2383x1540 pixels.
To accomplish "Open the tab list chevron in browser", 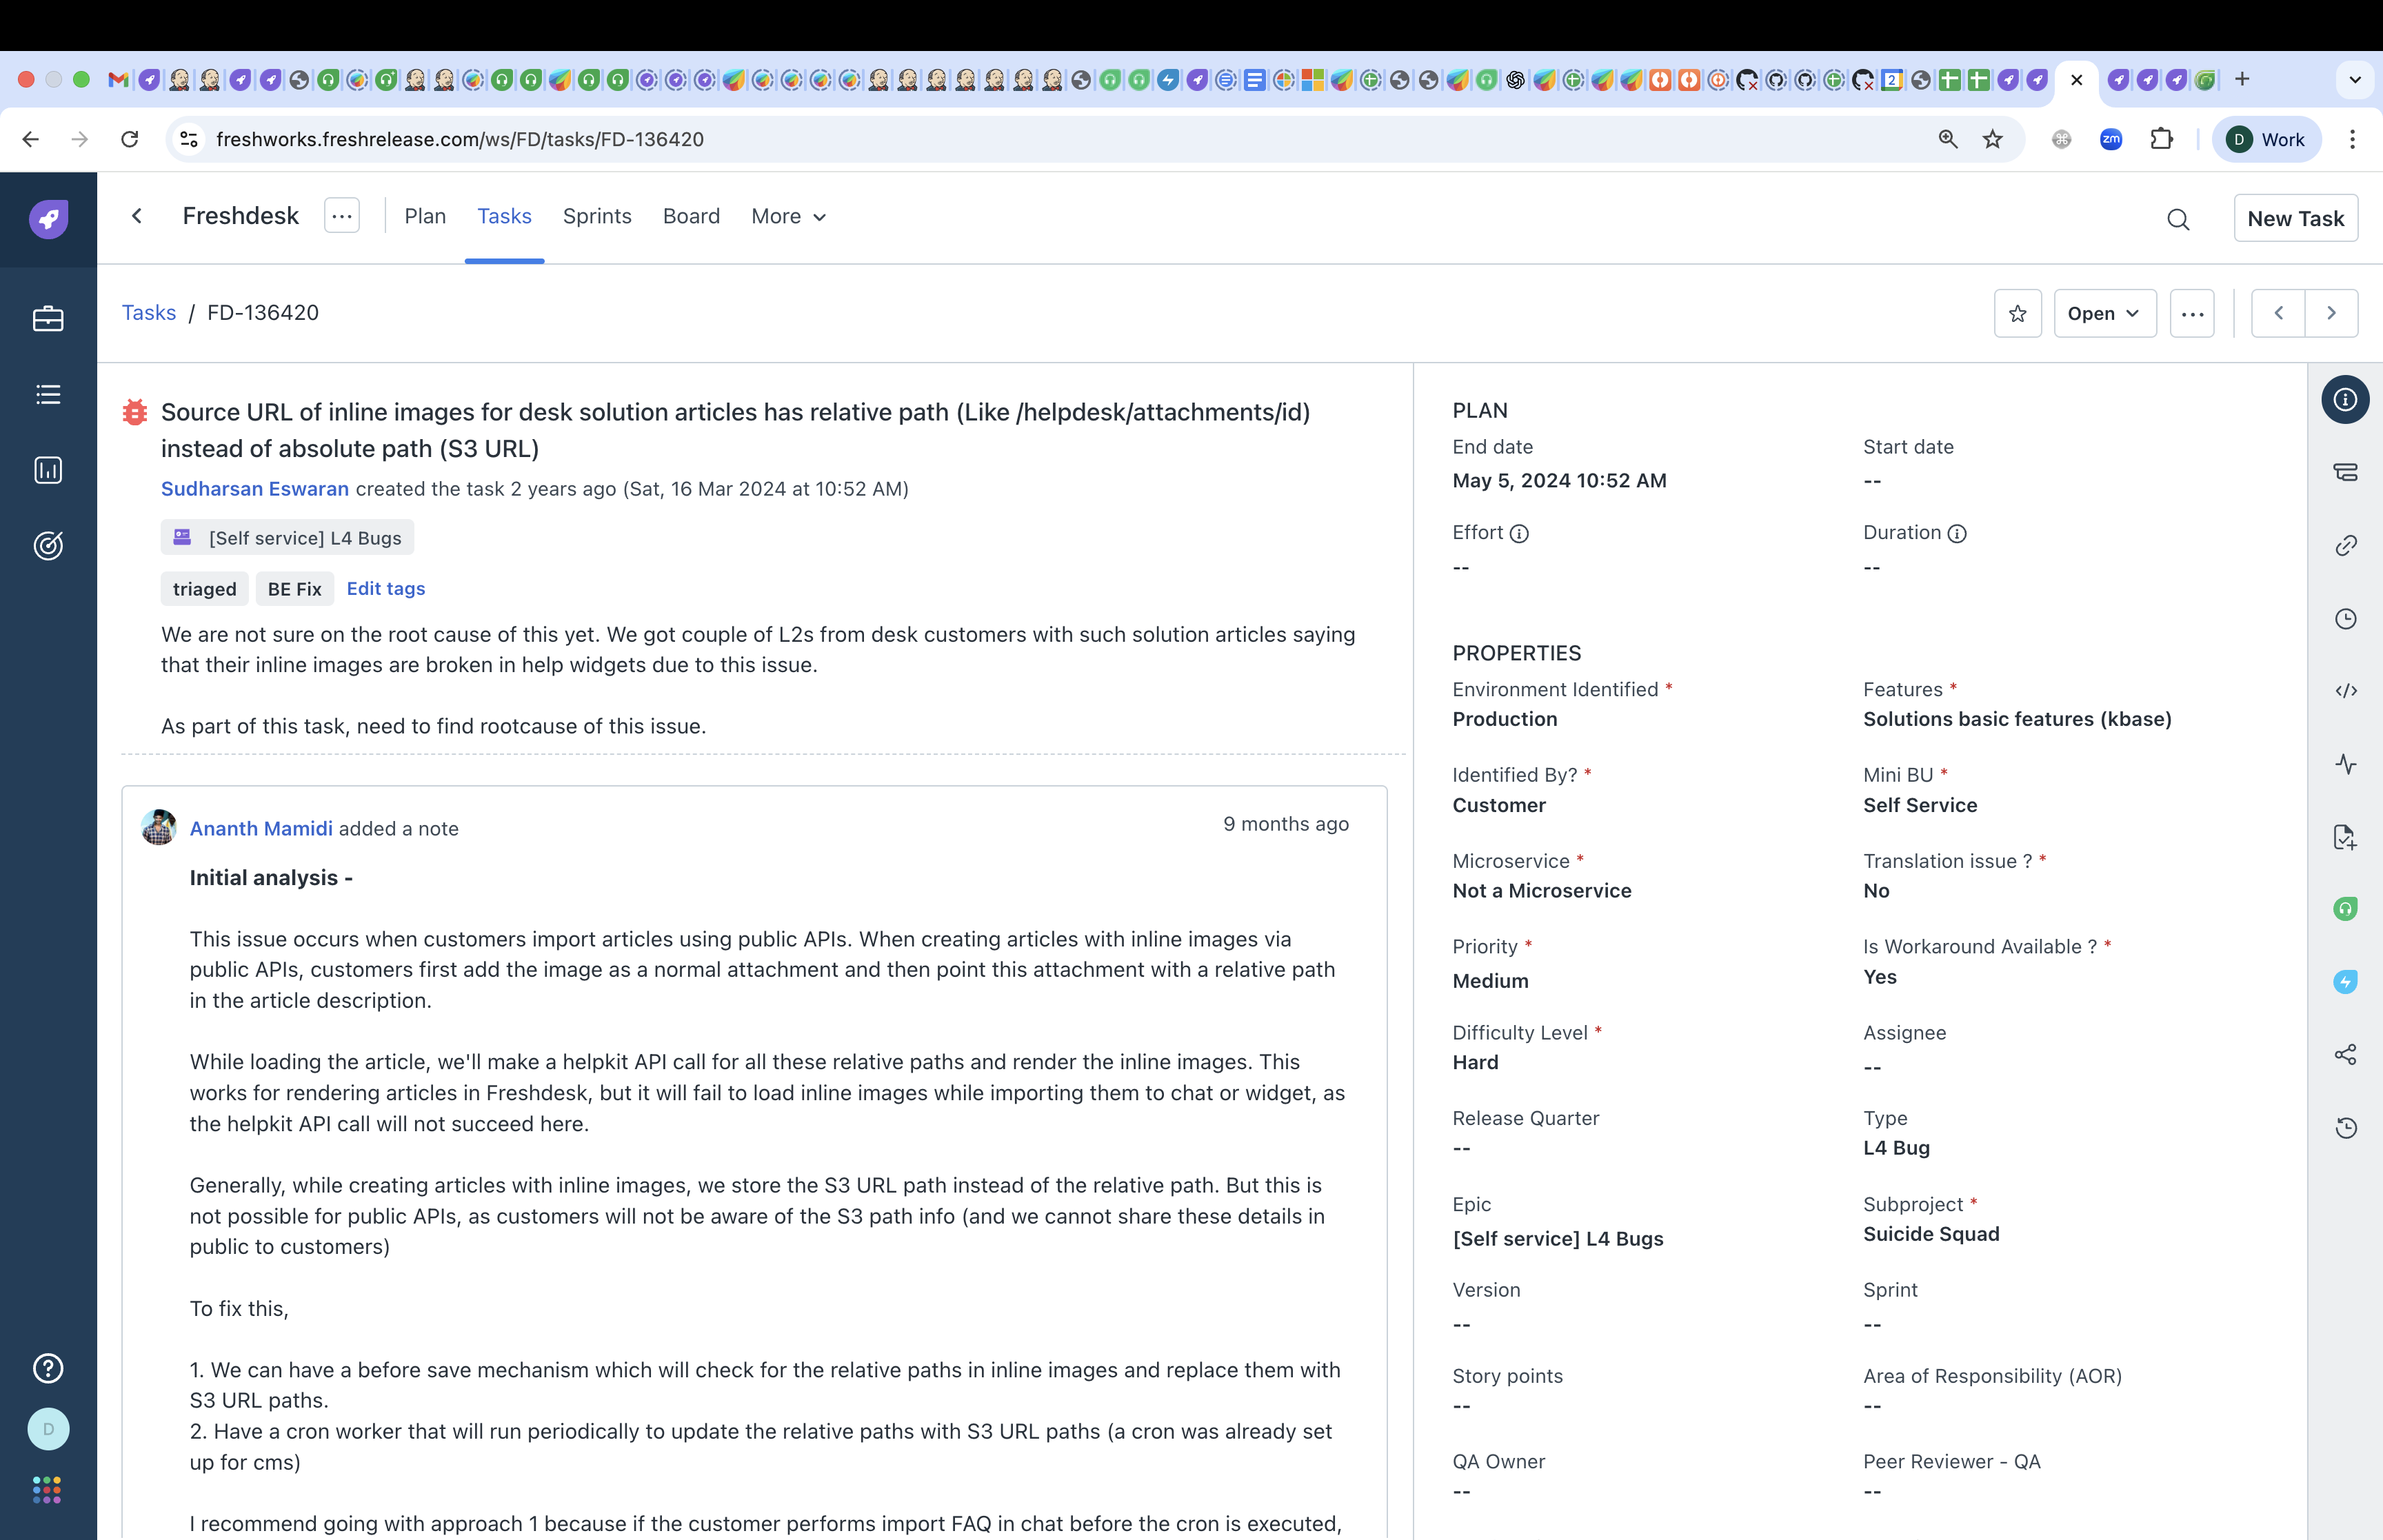I will 2354,79.
